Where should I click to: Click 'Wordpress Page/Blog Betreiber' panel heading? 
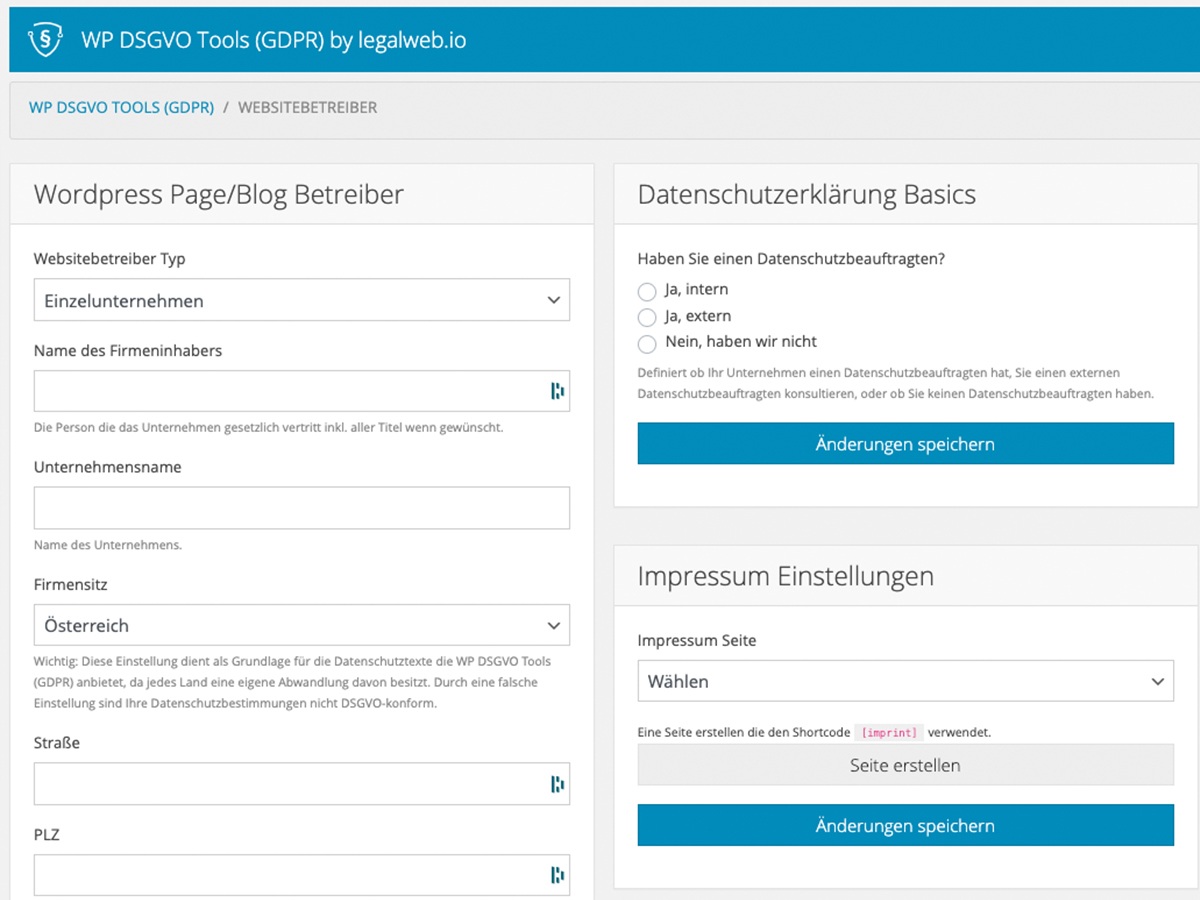pyautogui.click(x=219, y=194)
